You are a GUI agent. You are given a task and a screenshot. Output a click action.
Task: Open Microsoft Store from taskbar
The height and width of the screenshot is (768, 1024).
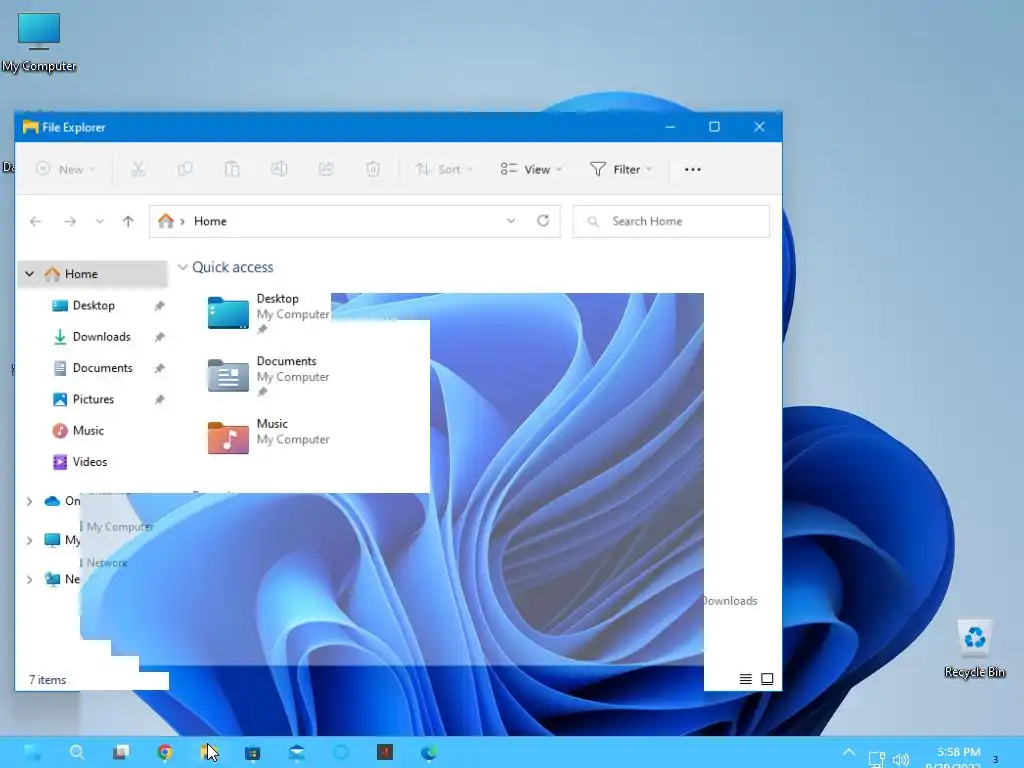(253, 752)
